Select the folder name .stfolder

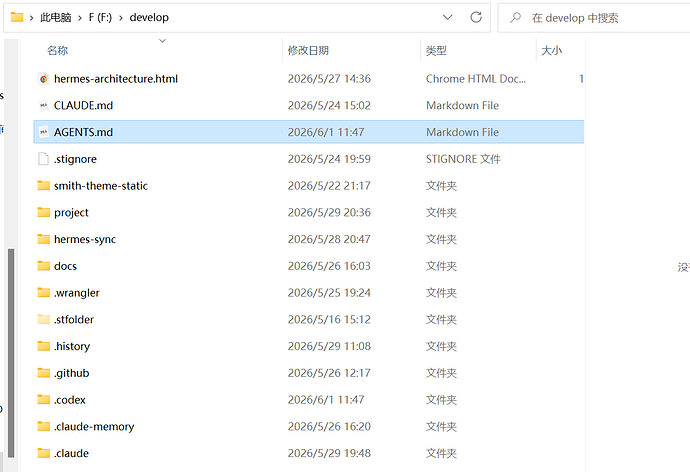(x=74, y=319)
